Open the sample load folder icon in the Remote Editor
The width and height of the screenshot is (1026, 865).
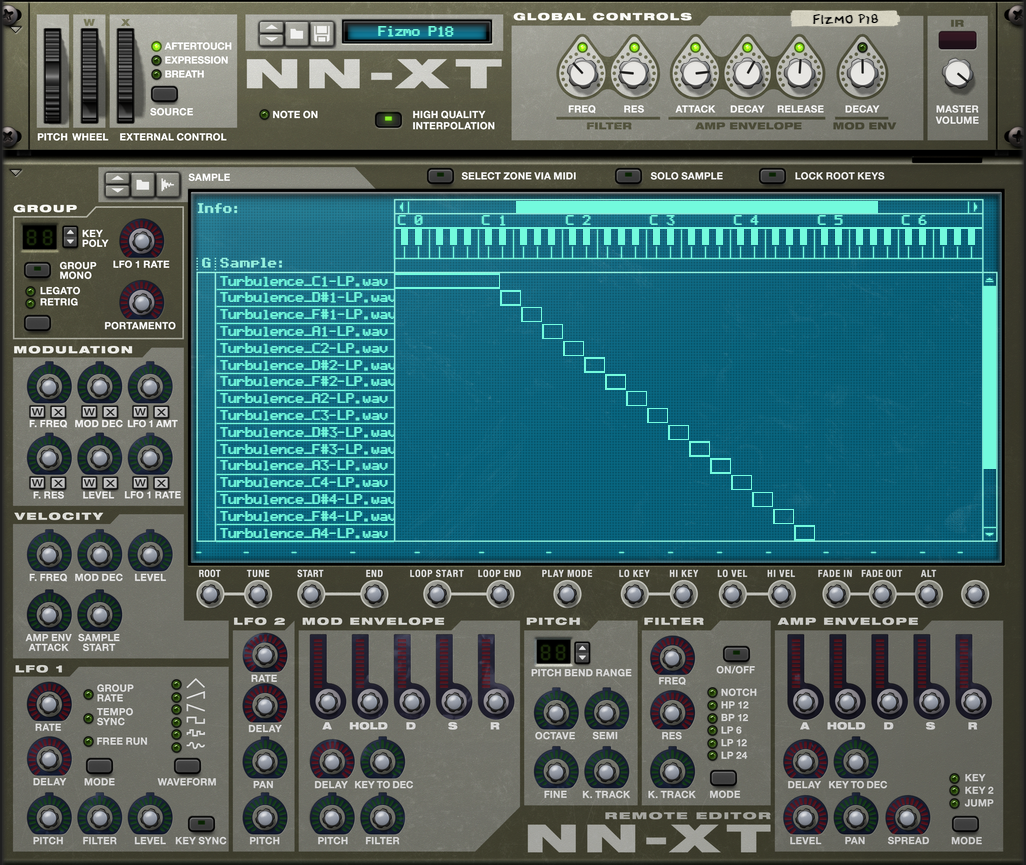(x=140, y=185)
